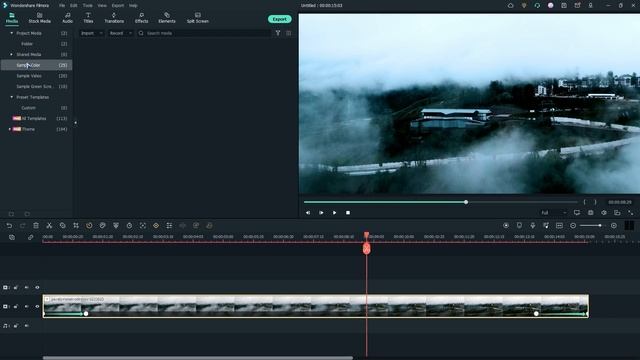Switch media panel to grid view icon

[289, 33]
